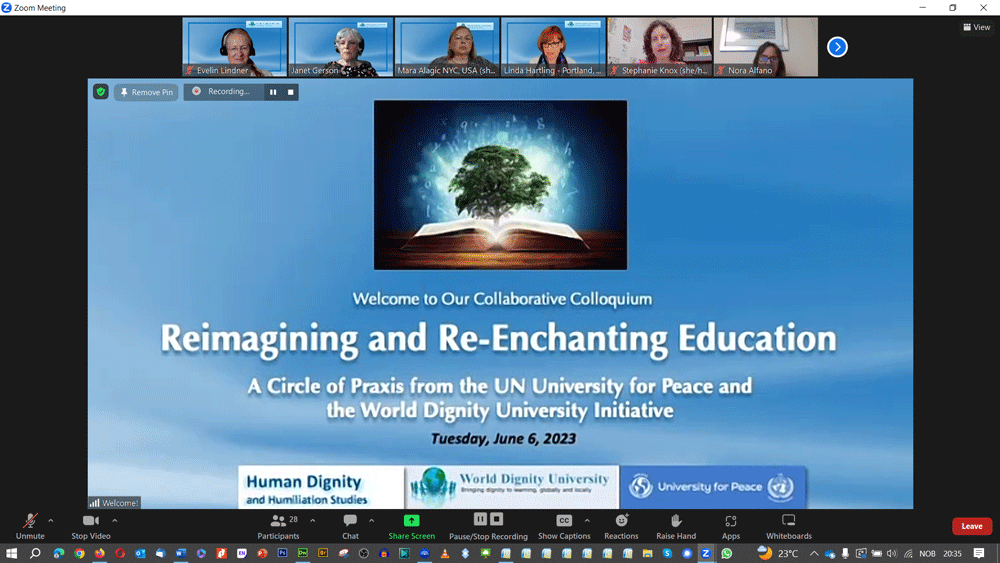Pause recording from top-left indicator
Image resolution: width=1000 pixels, height=563 pixels.
(273, 92)
